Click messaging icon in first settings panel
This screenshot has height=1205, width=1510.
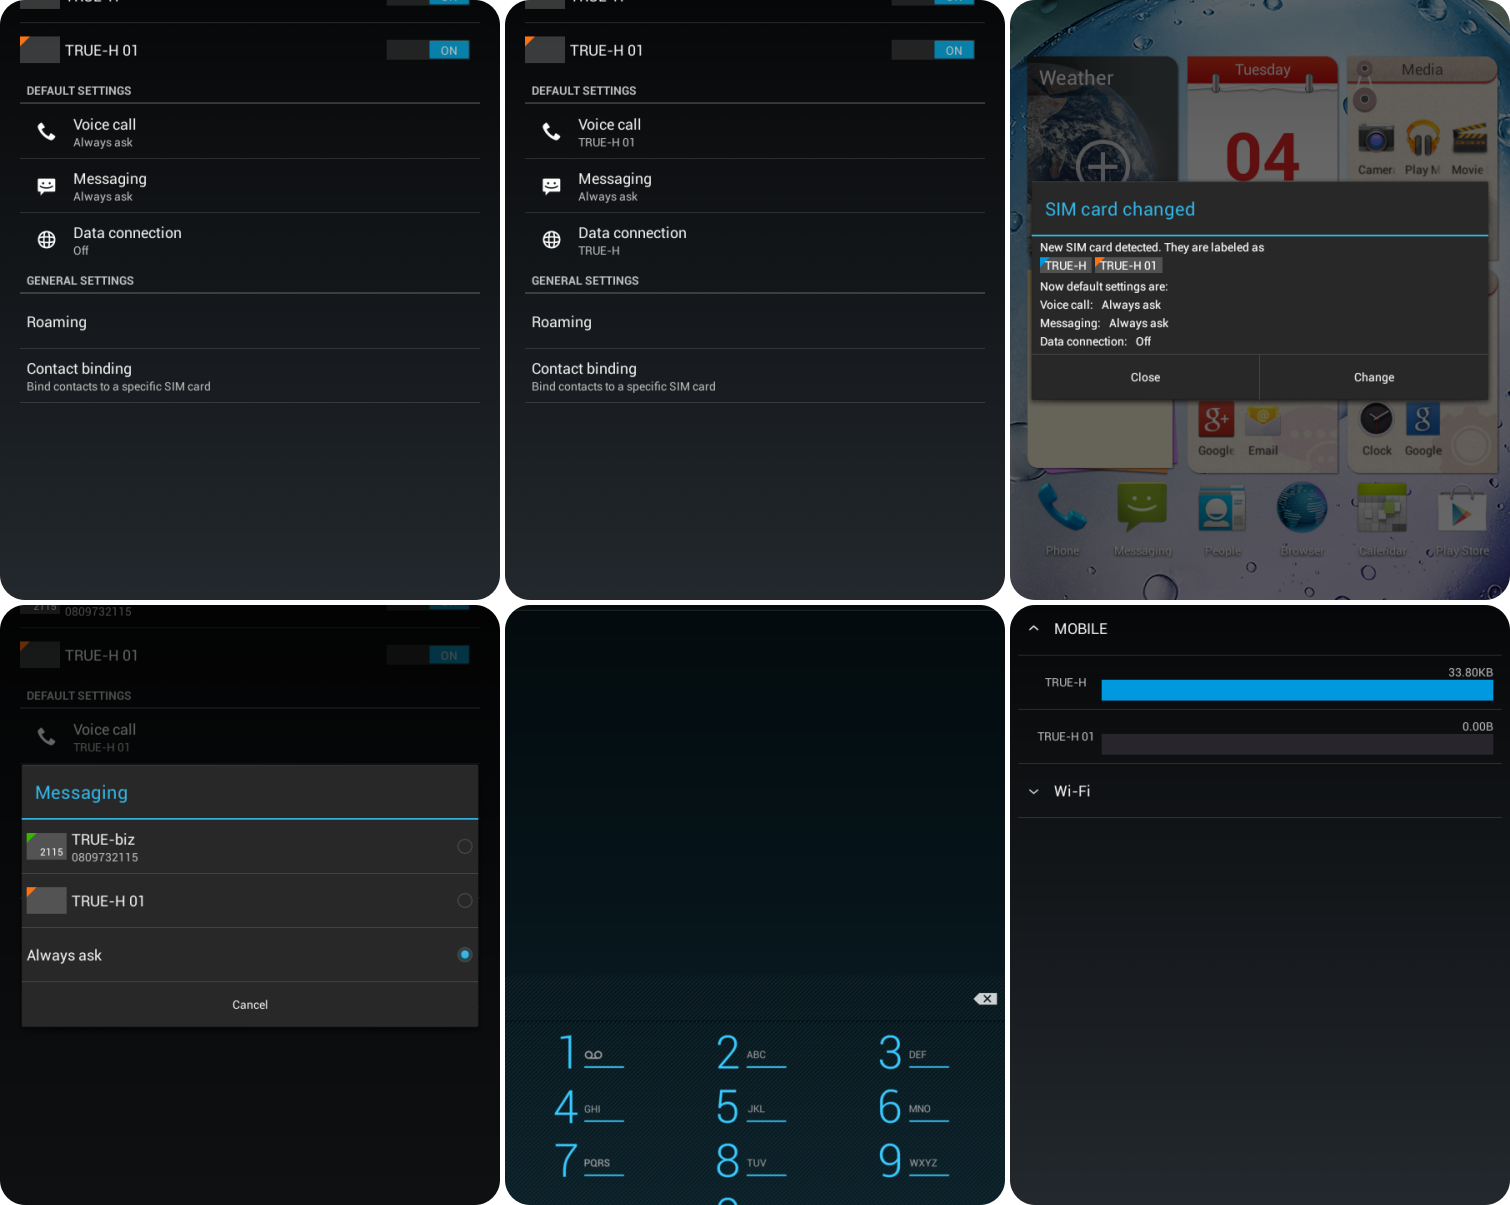click(x=46, y=186)
